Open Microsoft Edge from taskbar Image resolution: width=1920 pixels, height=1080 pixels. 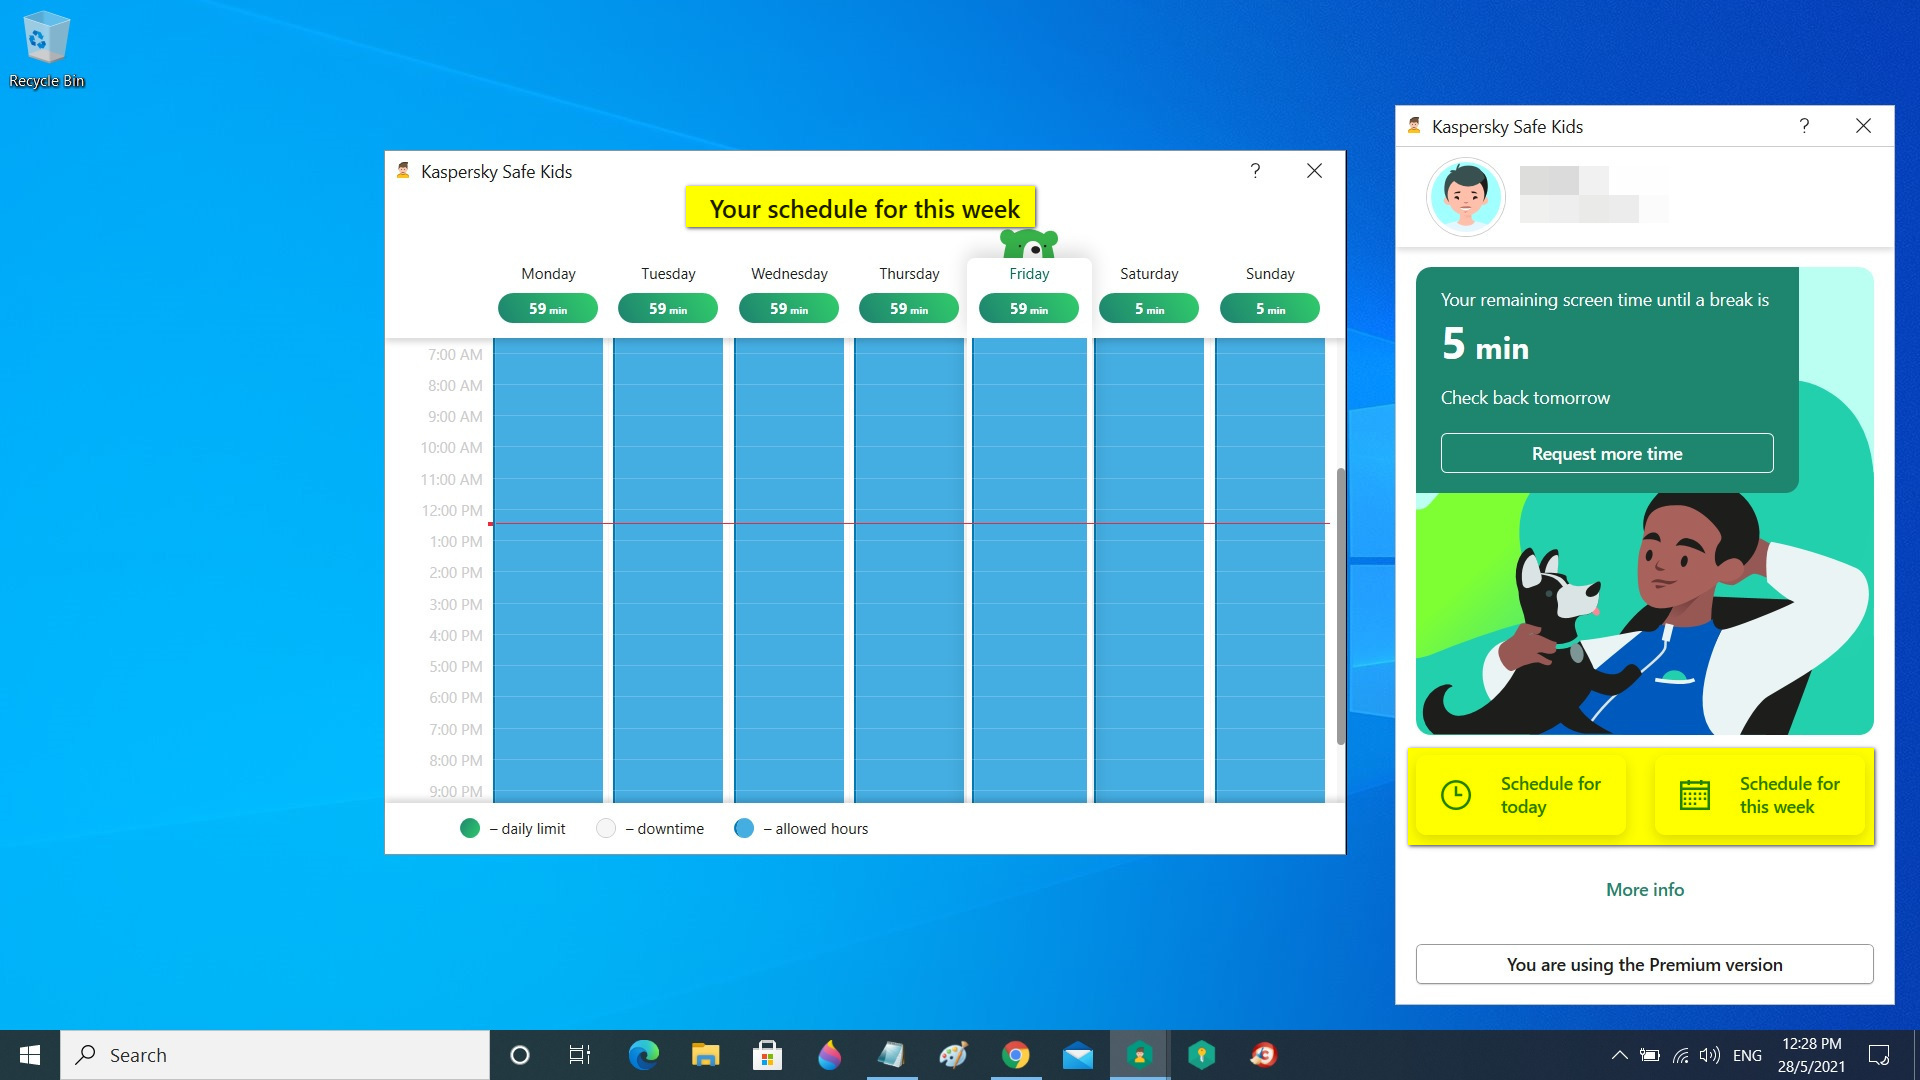643,1055
